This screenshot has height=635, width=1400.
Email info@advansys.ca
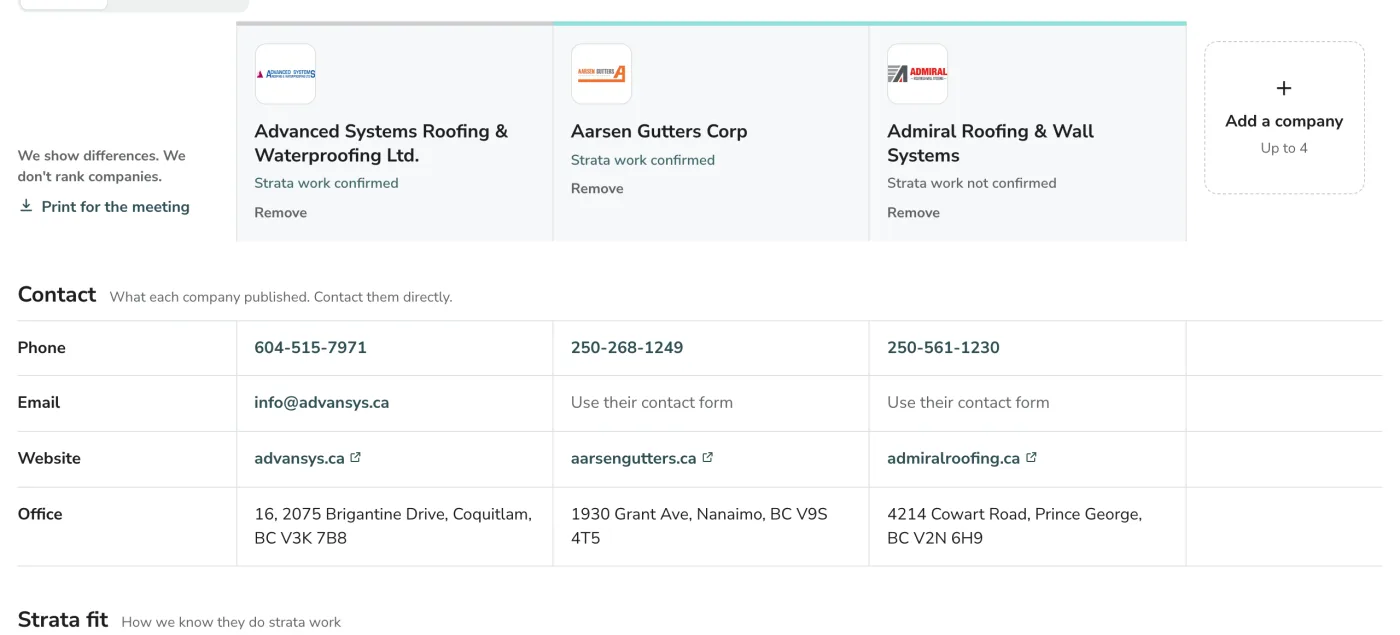[321, 403]
